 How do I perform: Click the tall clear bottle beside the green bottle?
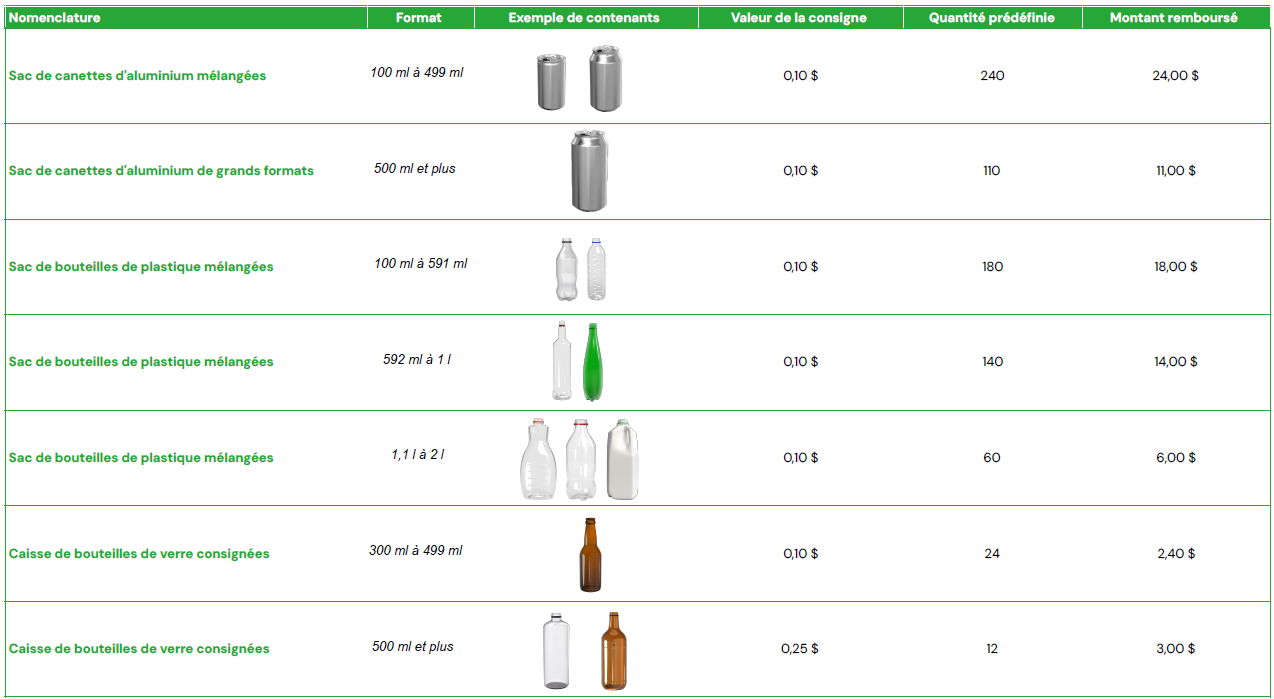pyautogui.click(x=561, y=362)
